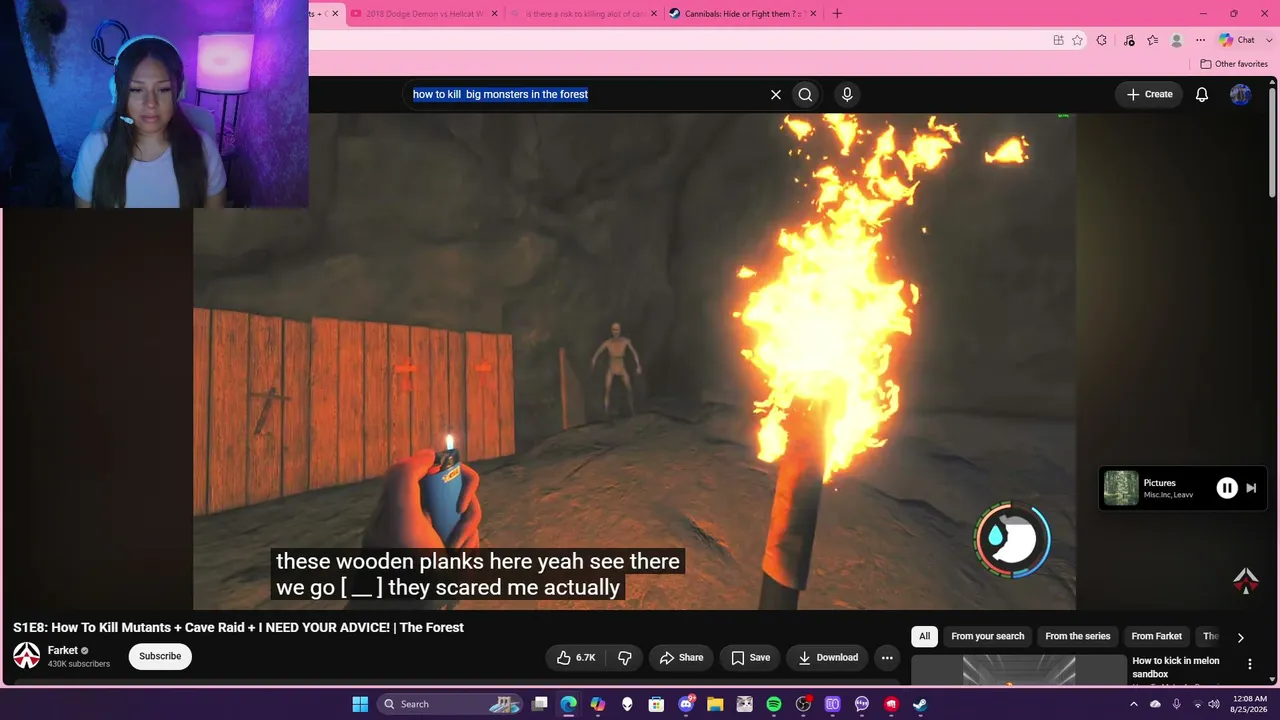Open OBS Studio from the taskbar
The width and height of the screenshot is (1280, 720).
click(x=803, y=704)
